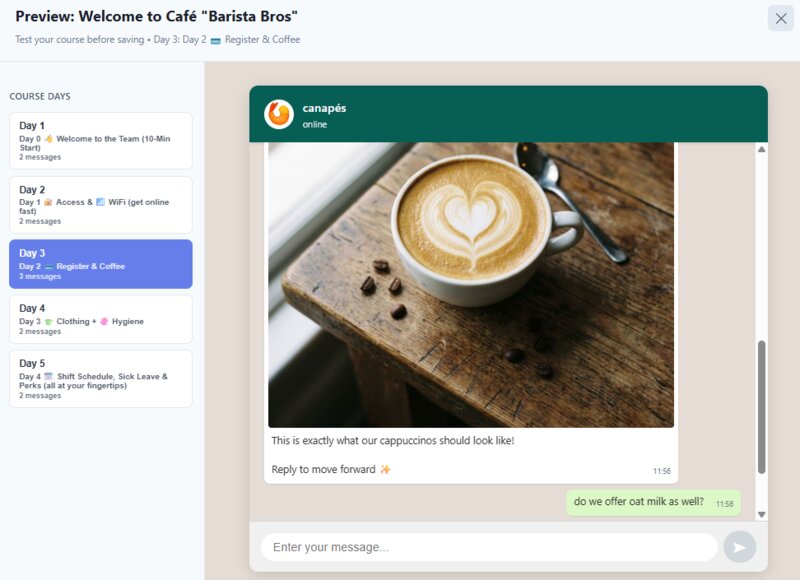Click the send message arrow icon
Viewport: 800px width, 580px height.
tap(739, 547)
